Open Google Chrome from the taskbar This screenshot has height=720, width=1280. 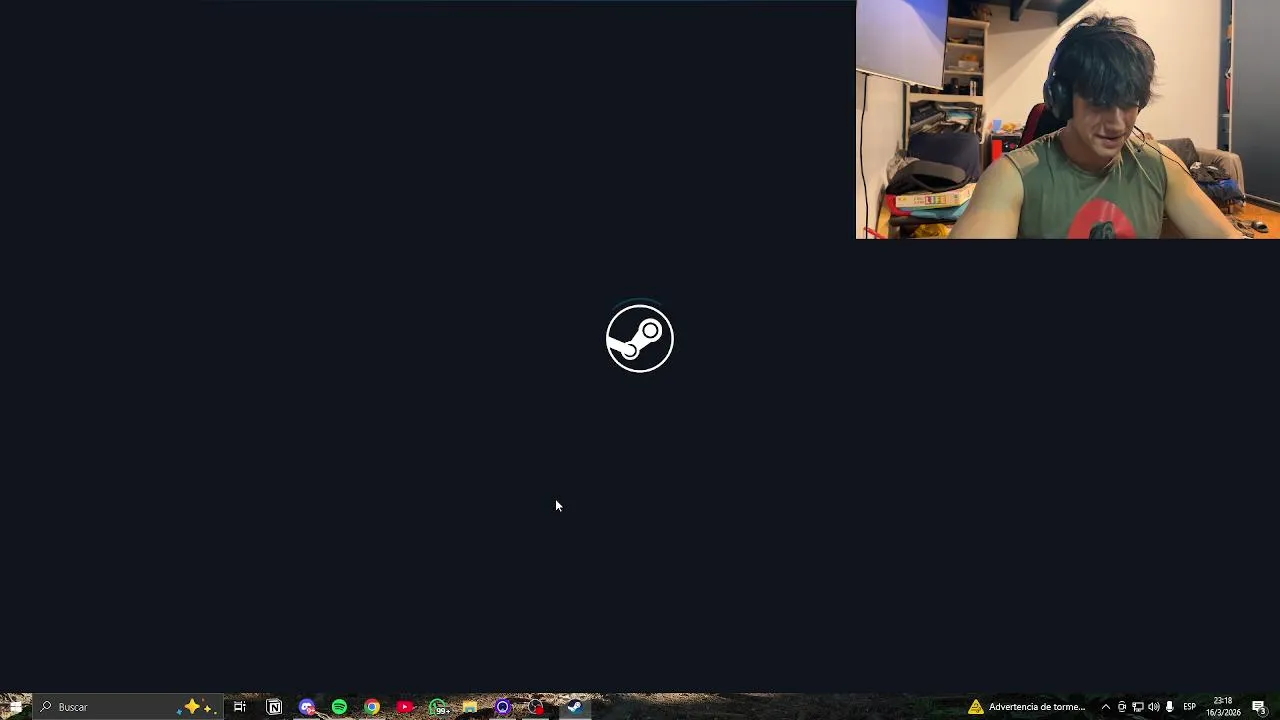372,707
